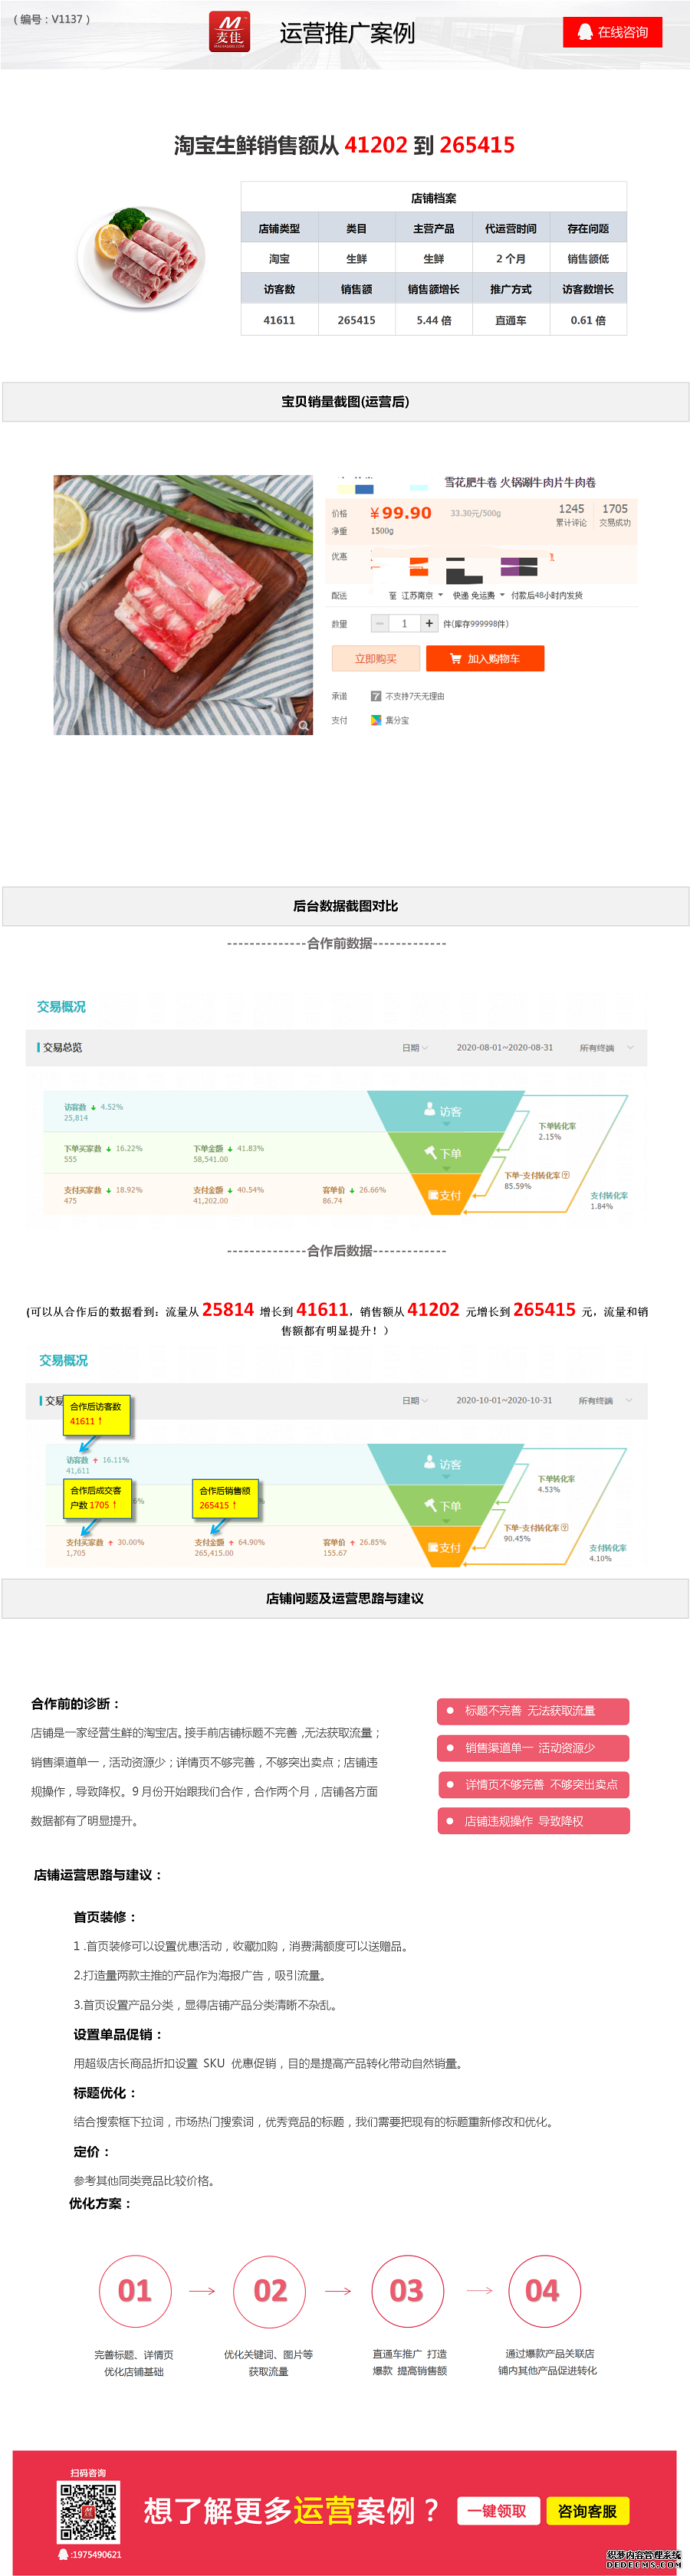Click the 1245 累计评论 review count

coord(572,514)
